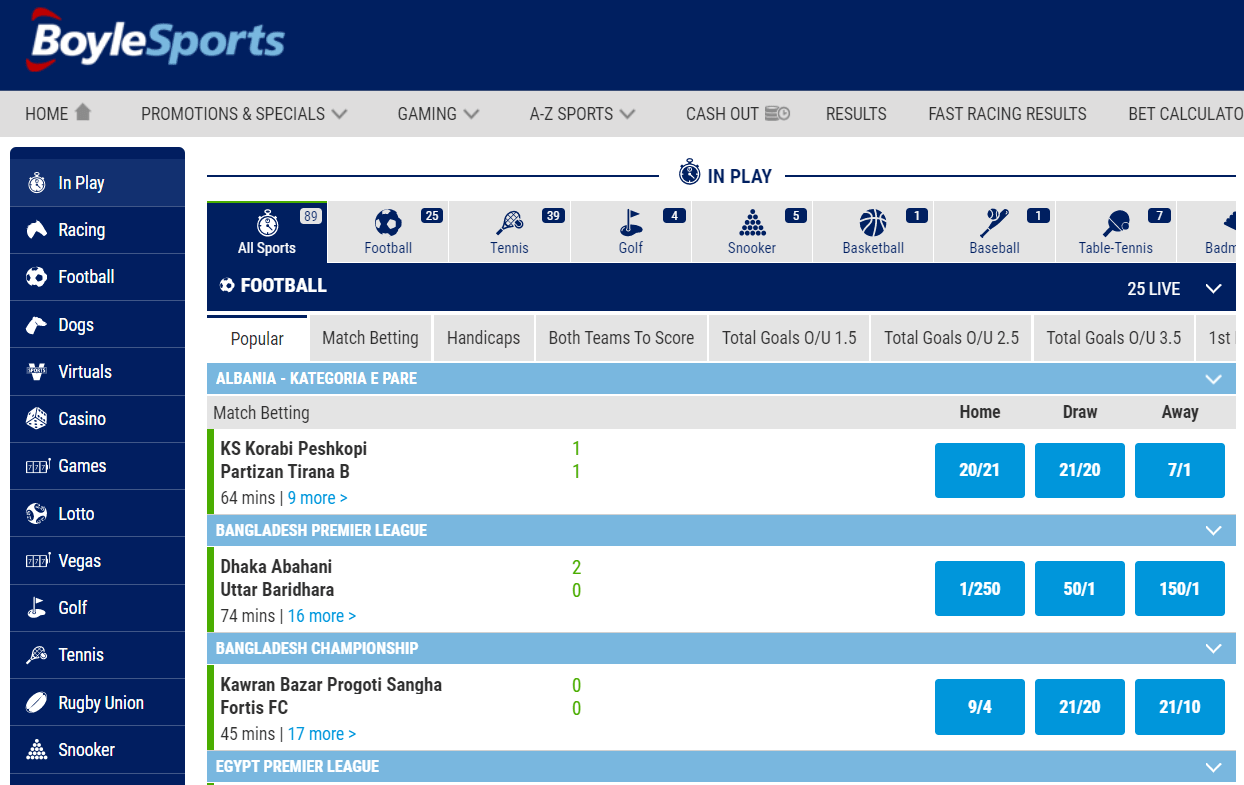Open the '17 more' markets link

coord(321,734)
